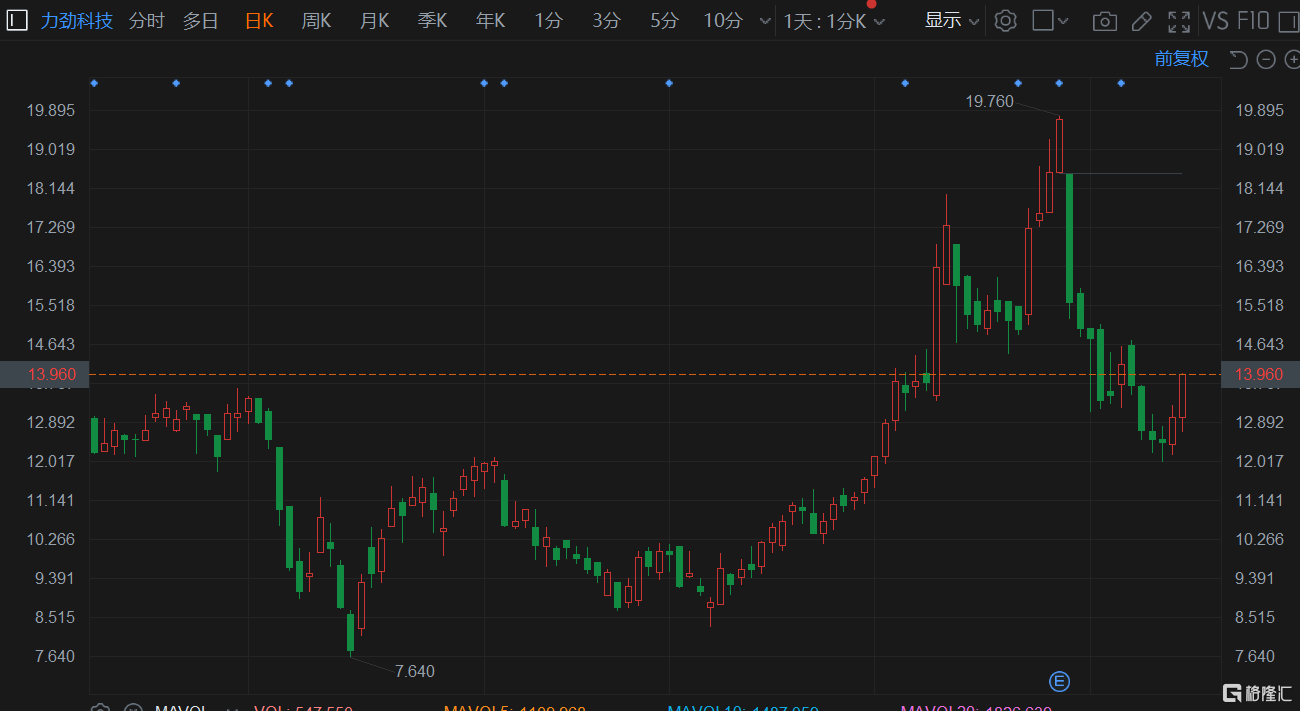Select the pencil drawing tool
The image size is (1300, 711).
[1141, 21]
